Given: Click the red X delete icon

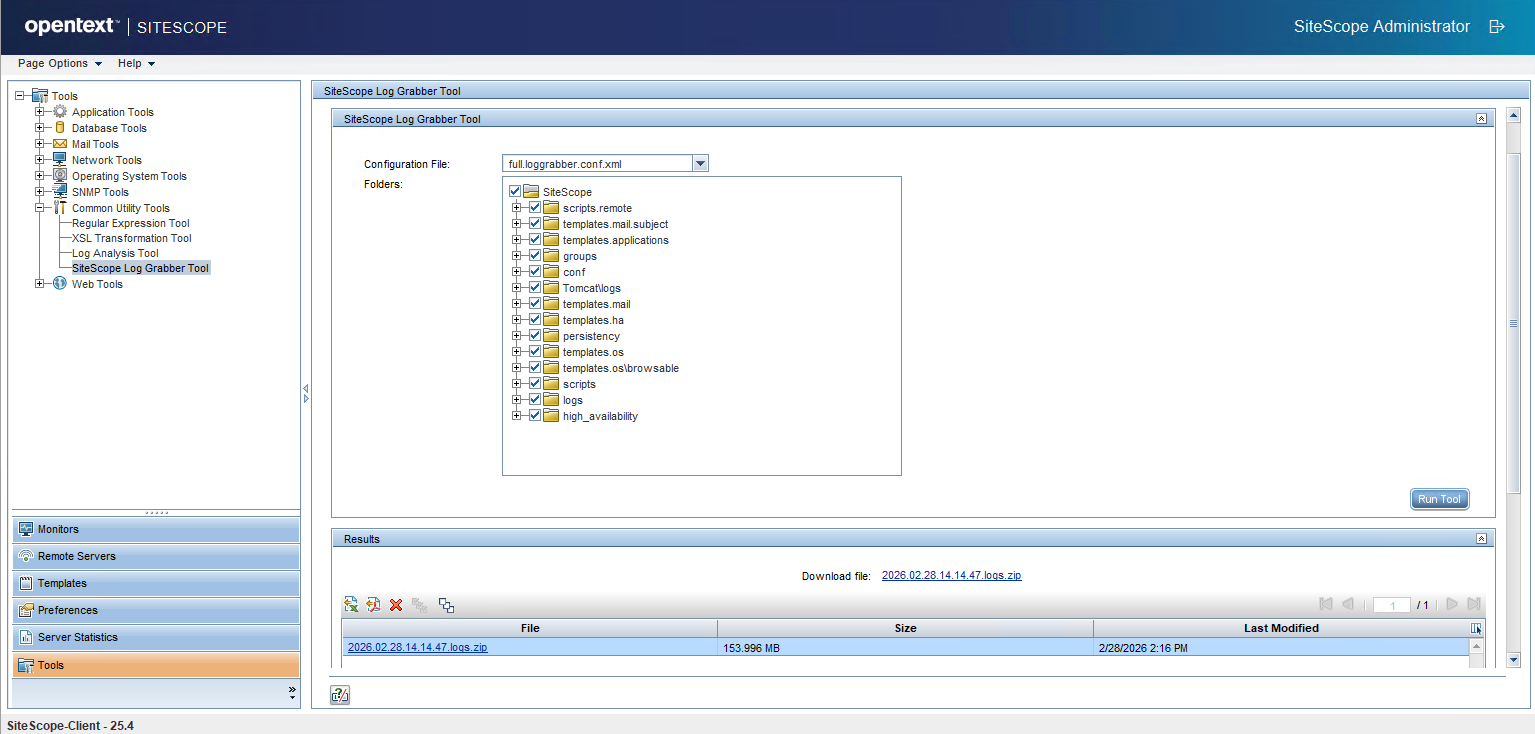Looking at the screenshot, I should coord(396,605).
